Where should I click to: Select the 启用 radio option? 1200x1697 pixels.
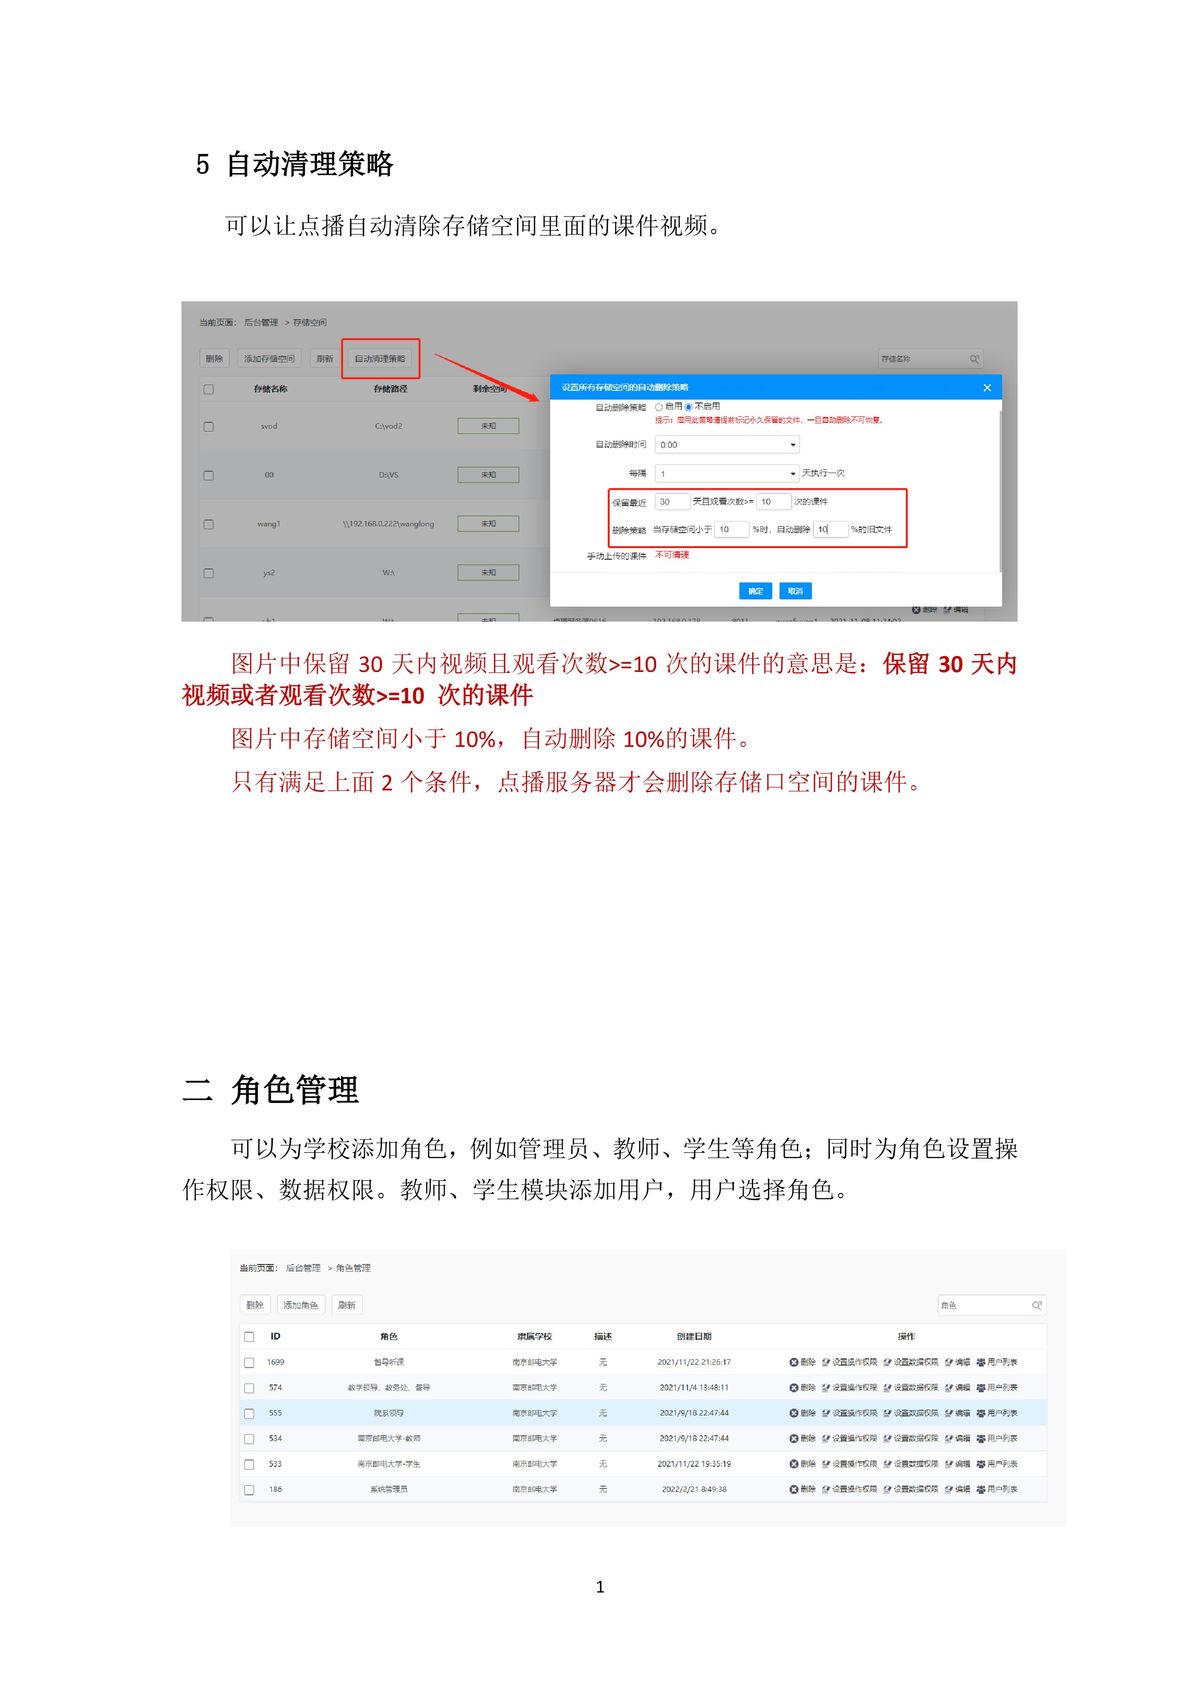pyautogui.click(x=659, y=407)
